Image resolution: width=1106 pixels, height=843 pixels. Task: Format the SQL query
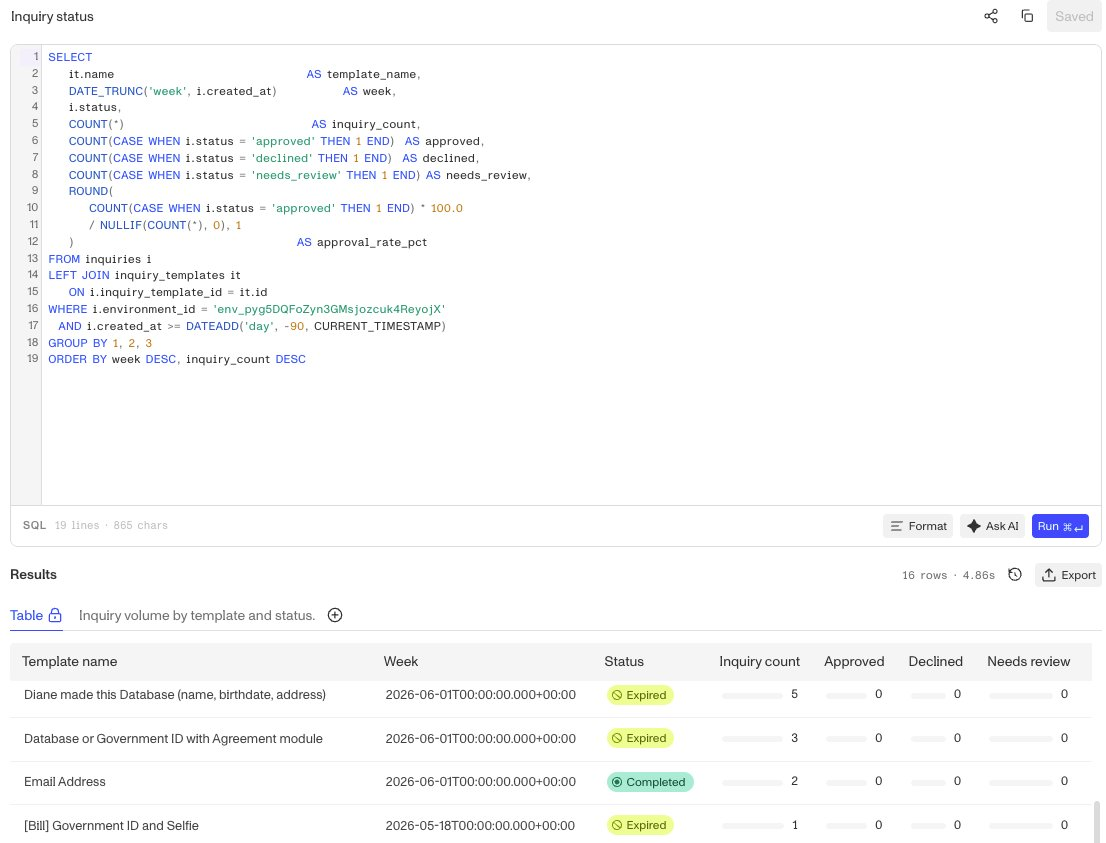tap(918, 526)
